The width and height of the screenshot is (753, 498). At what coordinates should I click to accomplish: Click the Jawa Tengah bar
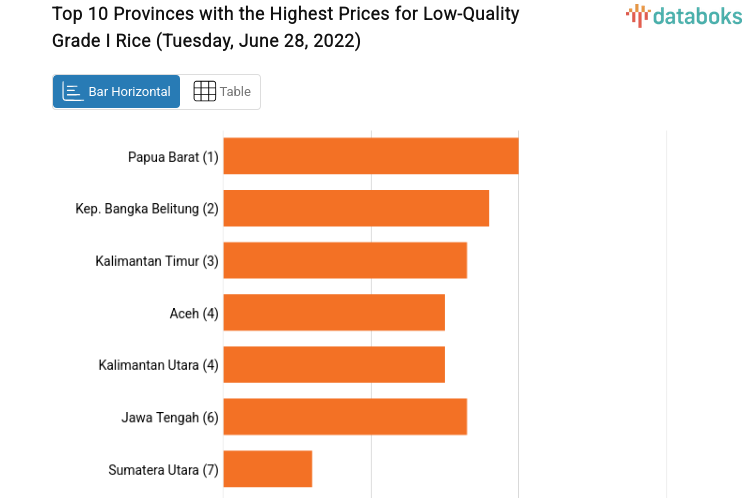(x=344, y=416)
